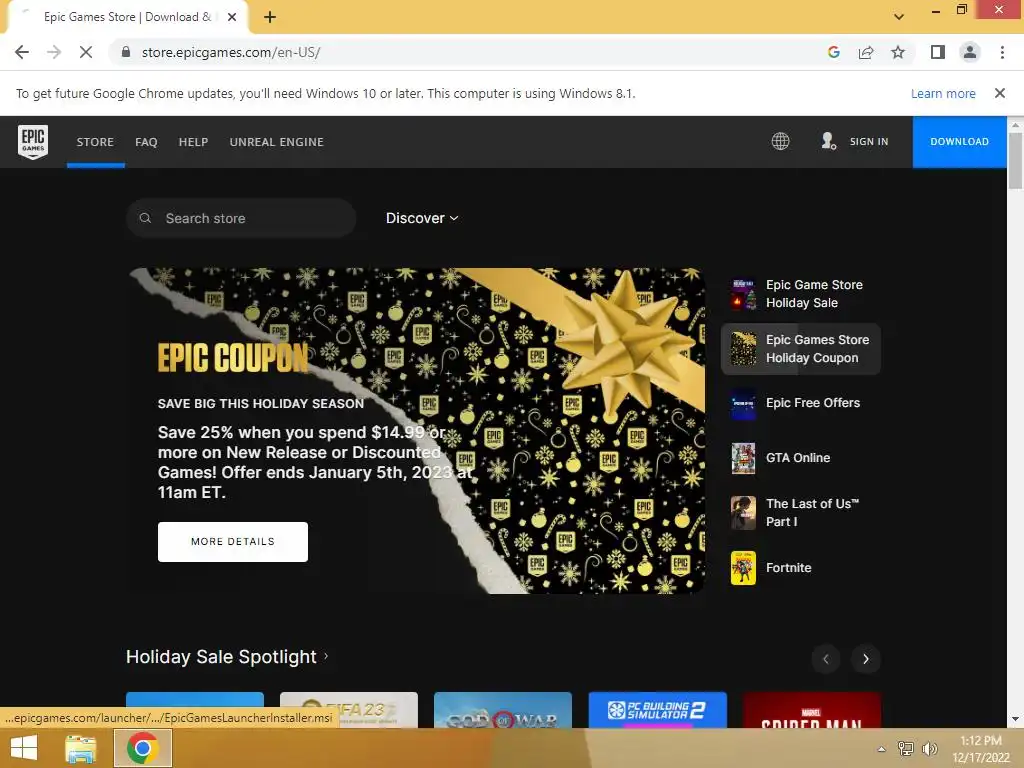Click the Epic Games logo

(x=33, y=142)
